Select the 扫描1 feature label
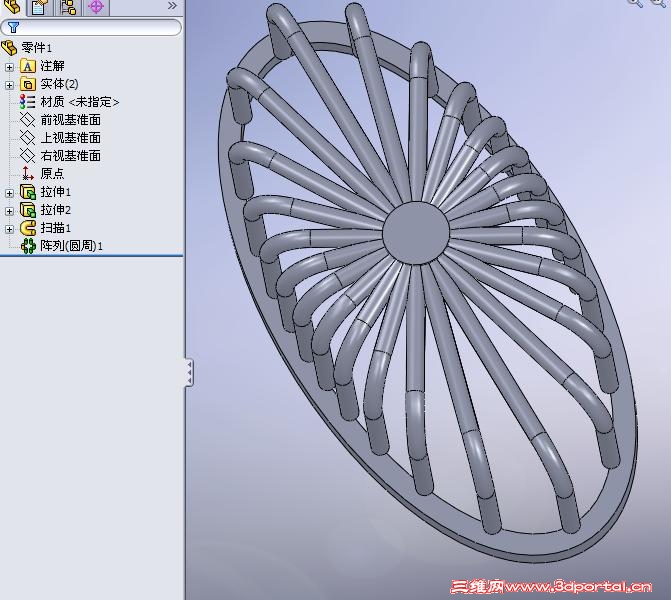671x600 pixels. [55, 228]
